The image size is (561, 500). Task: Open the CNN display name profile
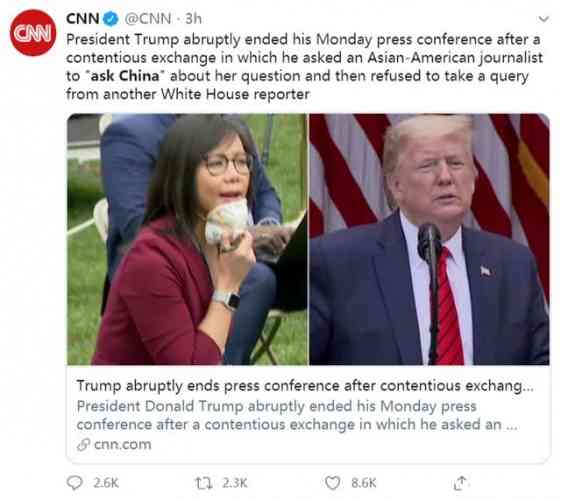[x=83, y=18]
